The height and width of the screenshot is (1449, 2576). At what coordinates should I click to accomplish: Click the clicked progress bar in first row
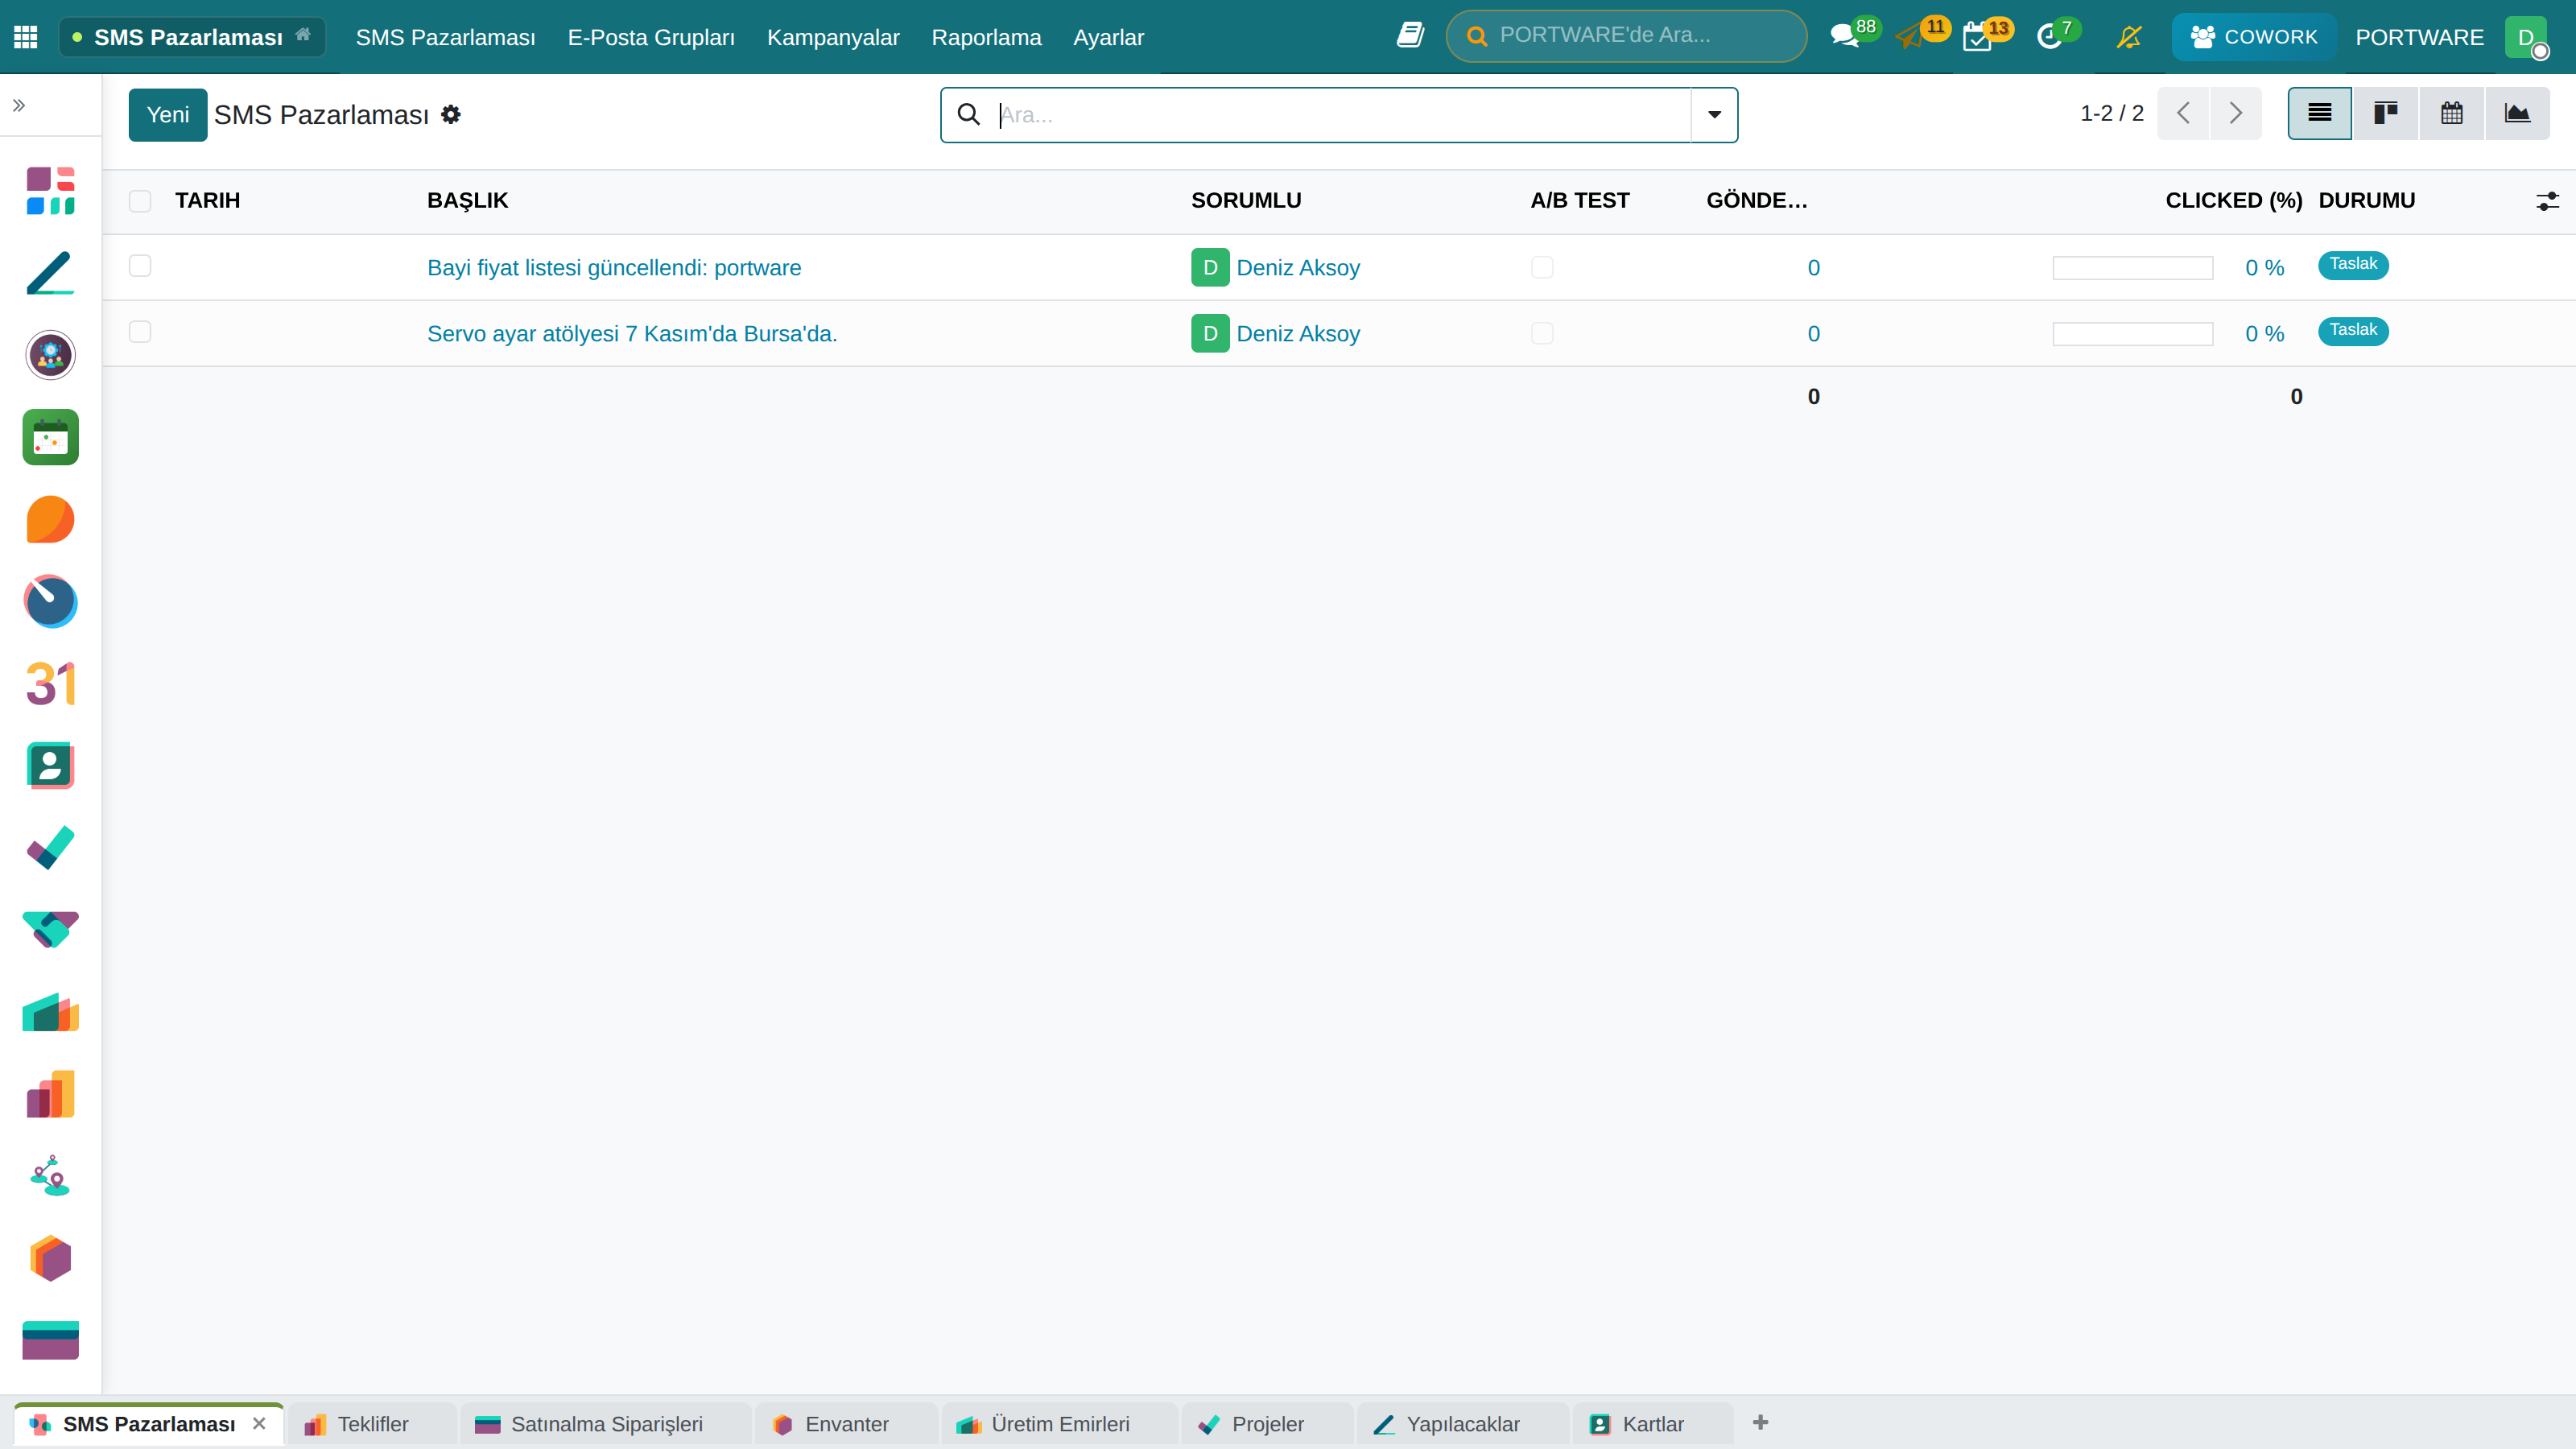tap(2133, 268)
